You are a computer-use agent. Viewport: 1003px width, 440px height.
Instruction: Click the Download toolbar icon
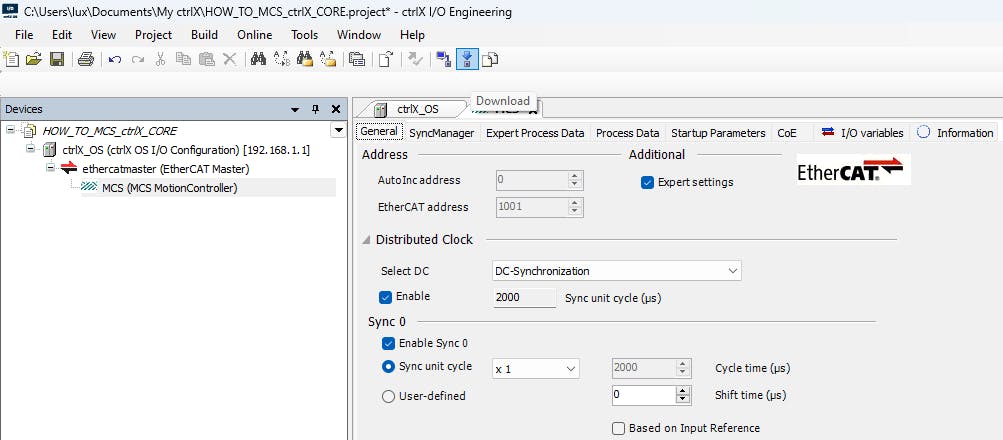point(467,59)
